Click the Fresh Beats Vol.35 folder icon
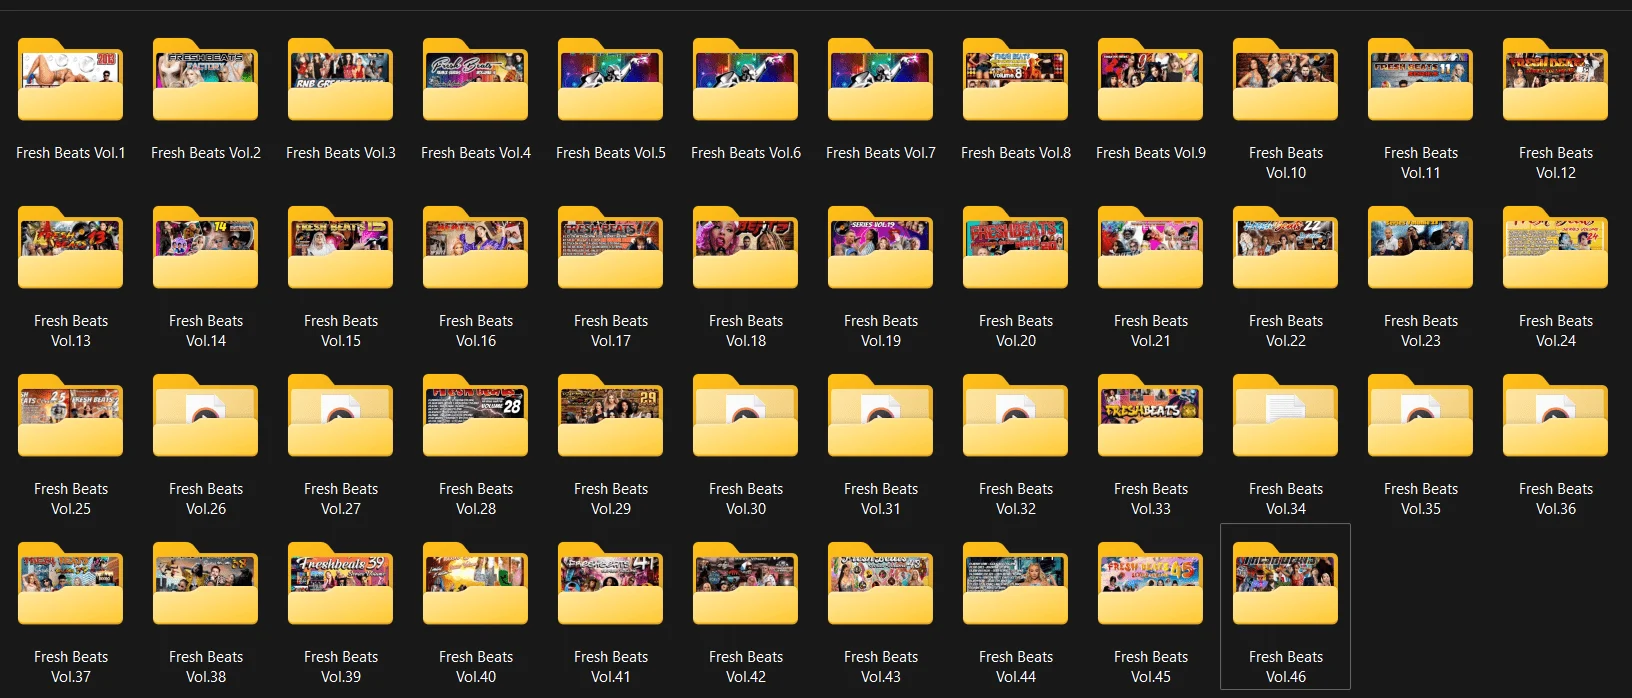The width and height of the screenshot is (1632, 698). pyautogui.click(x=1421, y=416)
